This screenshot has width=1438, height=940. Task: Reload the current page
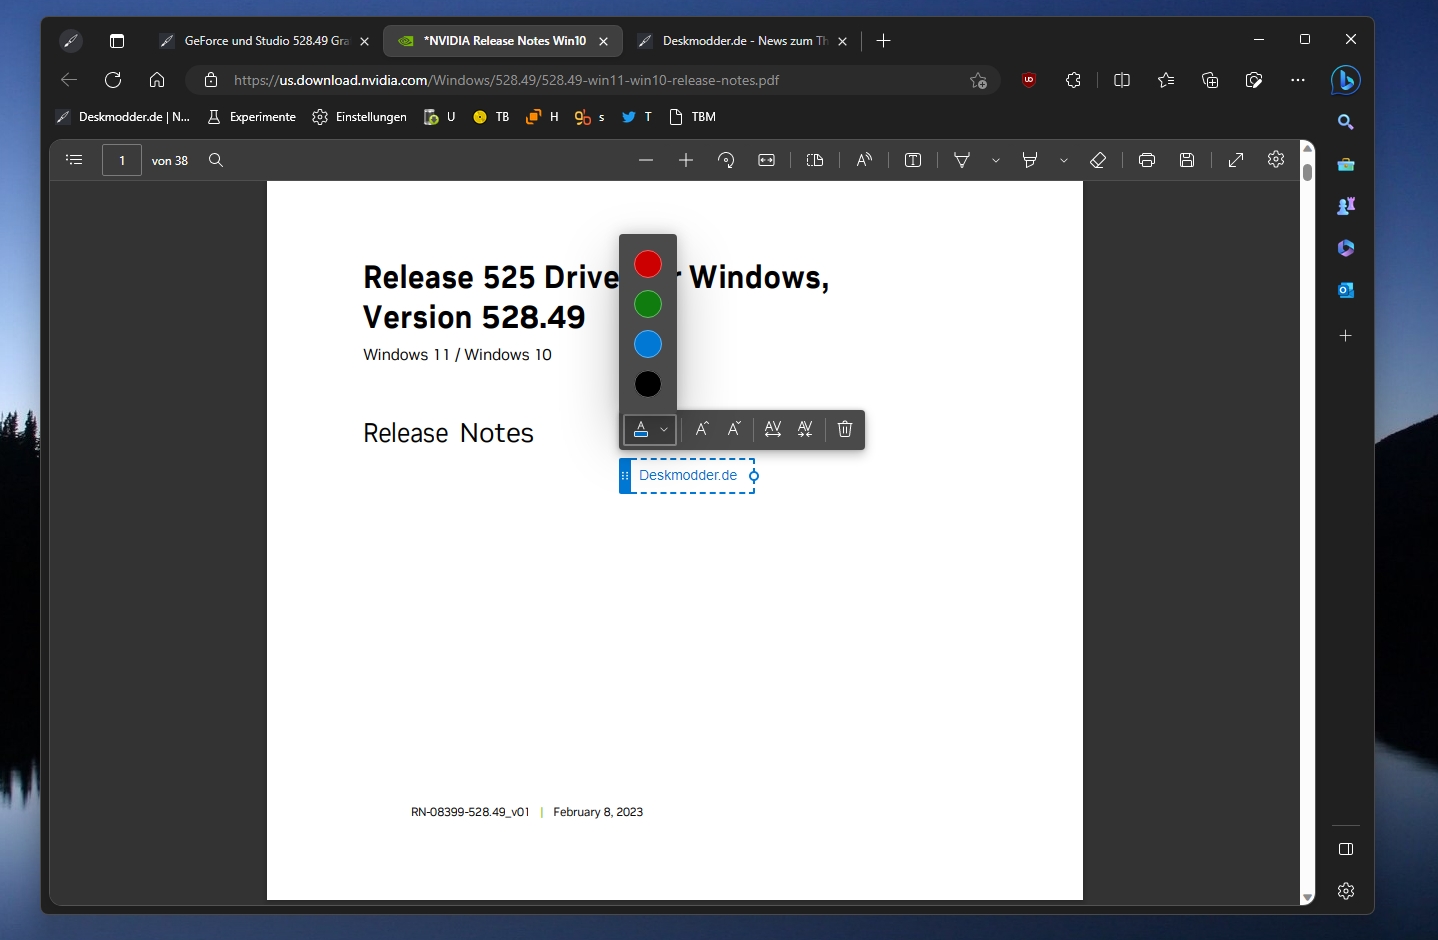tap(113, 80)
